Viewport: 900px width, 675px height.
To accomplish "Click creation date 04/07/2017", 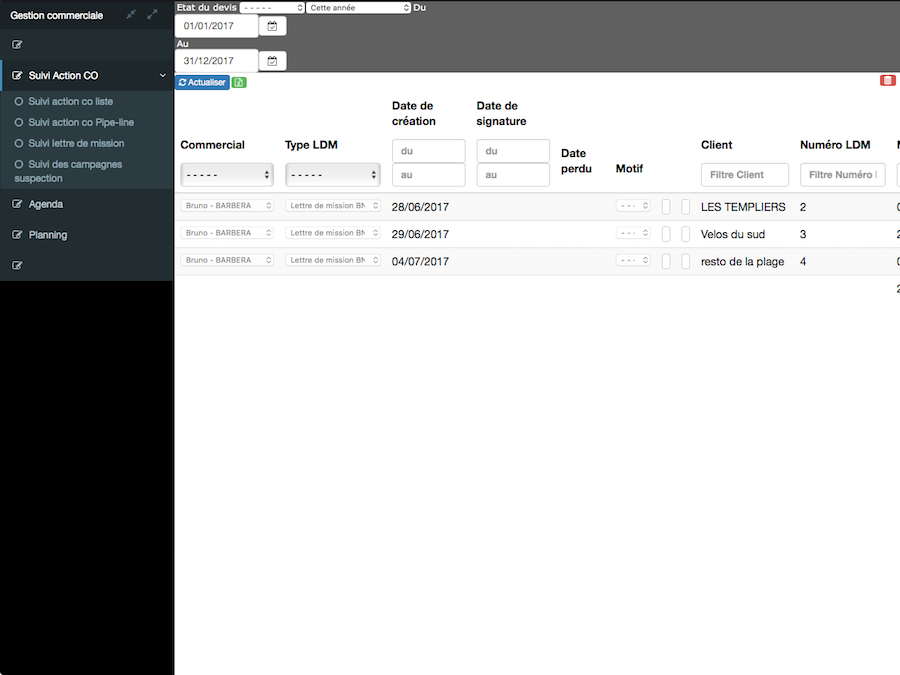I will pos(420,262).
